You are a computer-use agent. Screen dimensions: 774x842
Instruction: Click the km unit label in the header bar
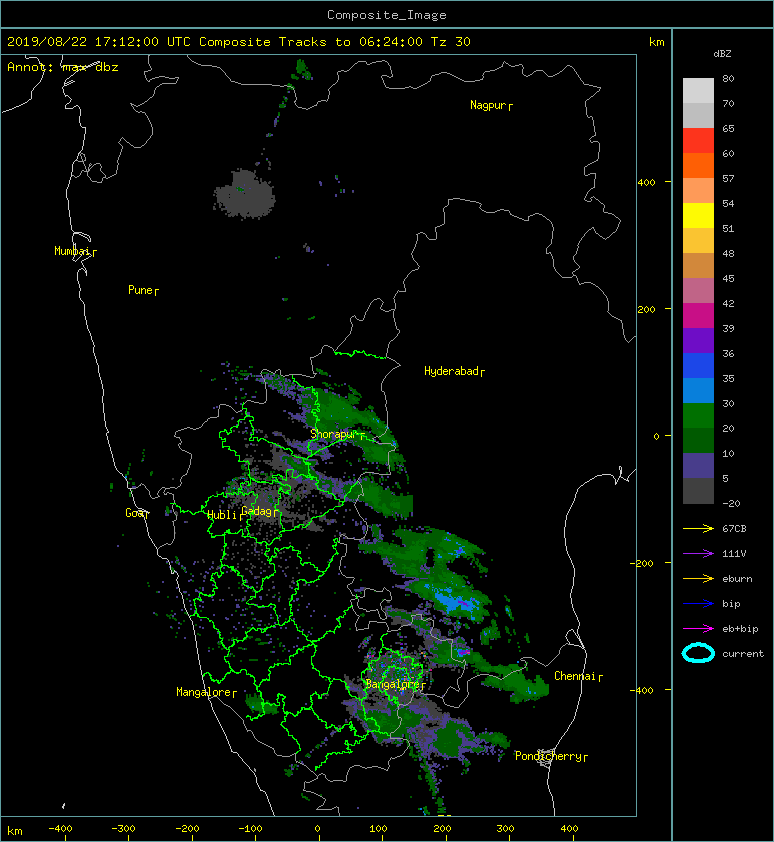(657, 42)
